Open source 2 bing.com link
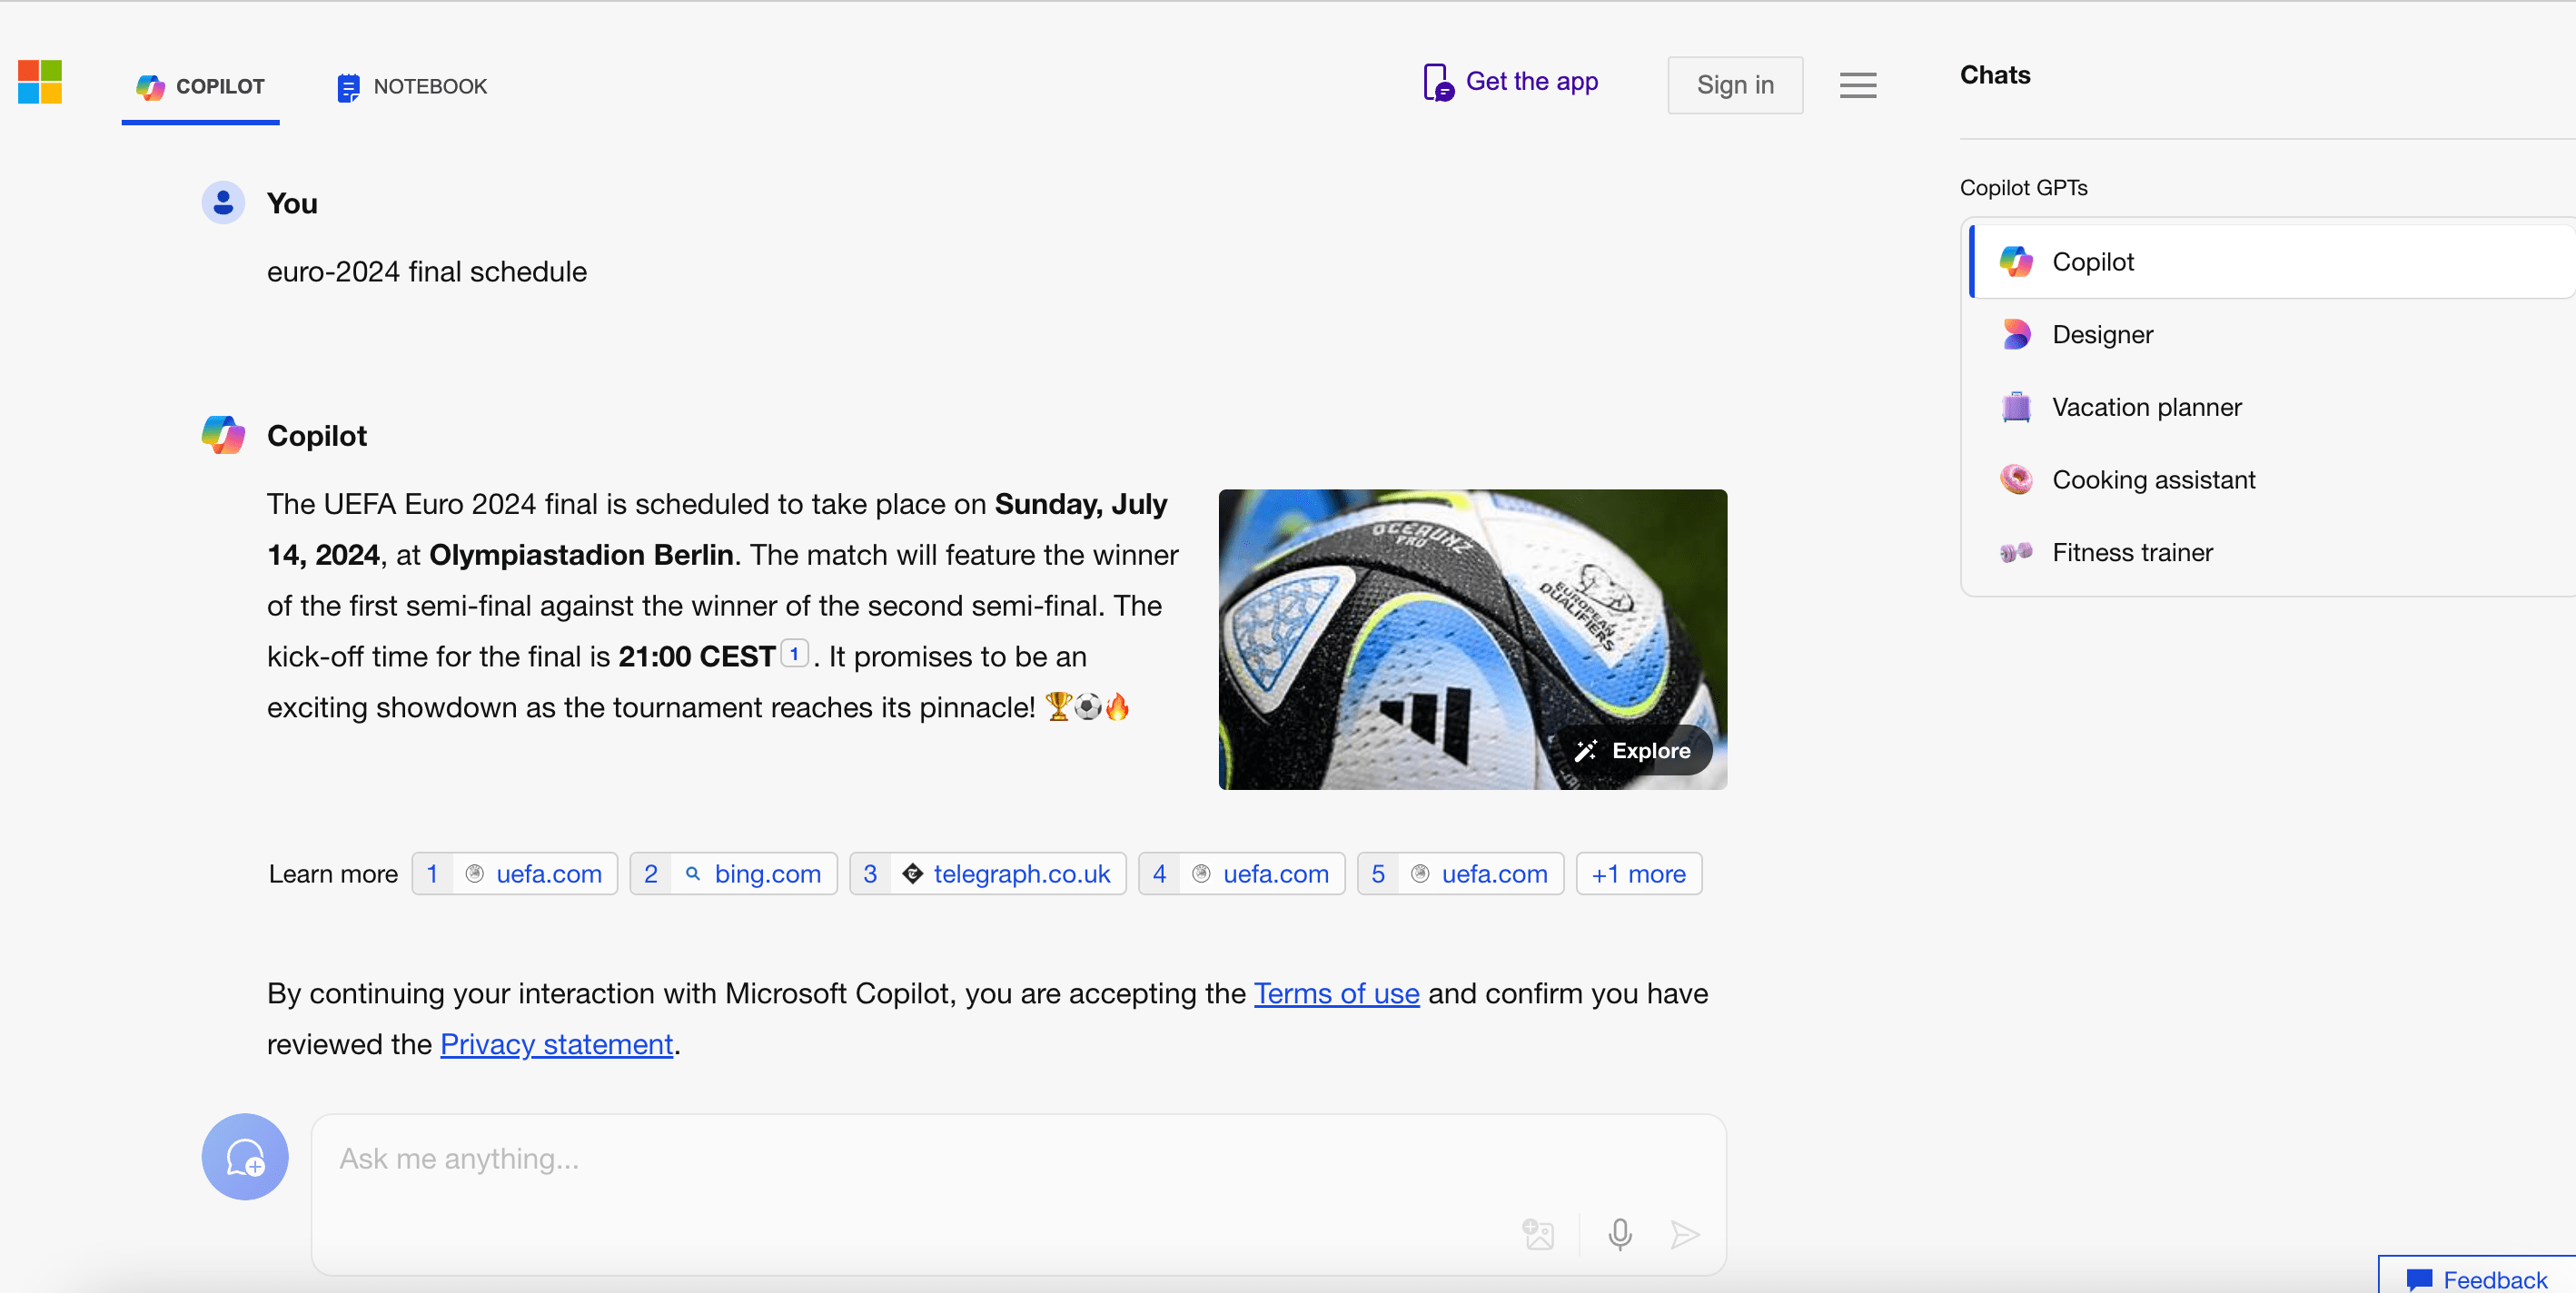The height and width of the screenshot is (1293, 2576). click(734, 874)
